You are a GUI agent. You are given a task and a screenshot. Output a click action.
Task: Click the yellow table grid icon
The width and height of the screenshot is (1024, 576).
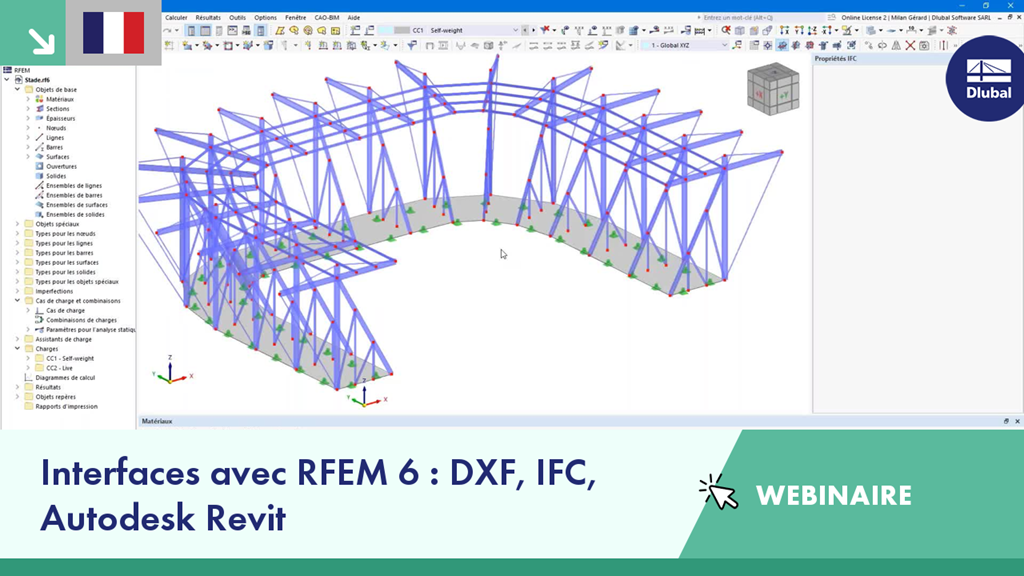point(335,31)
